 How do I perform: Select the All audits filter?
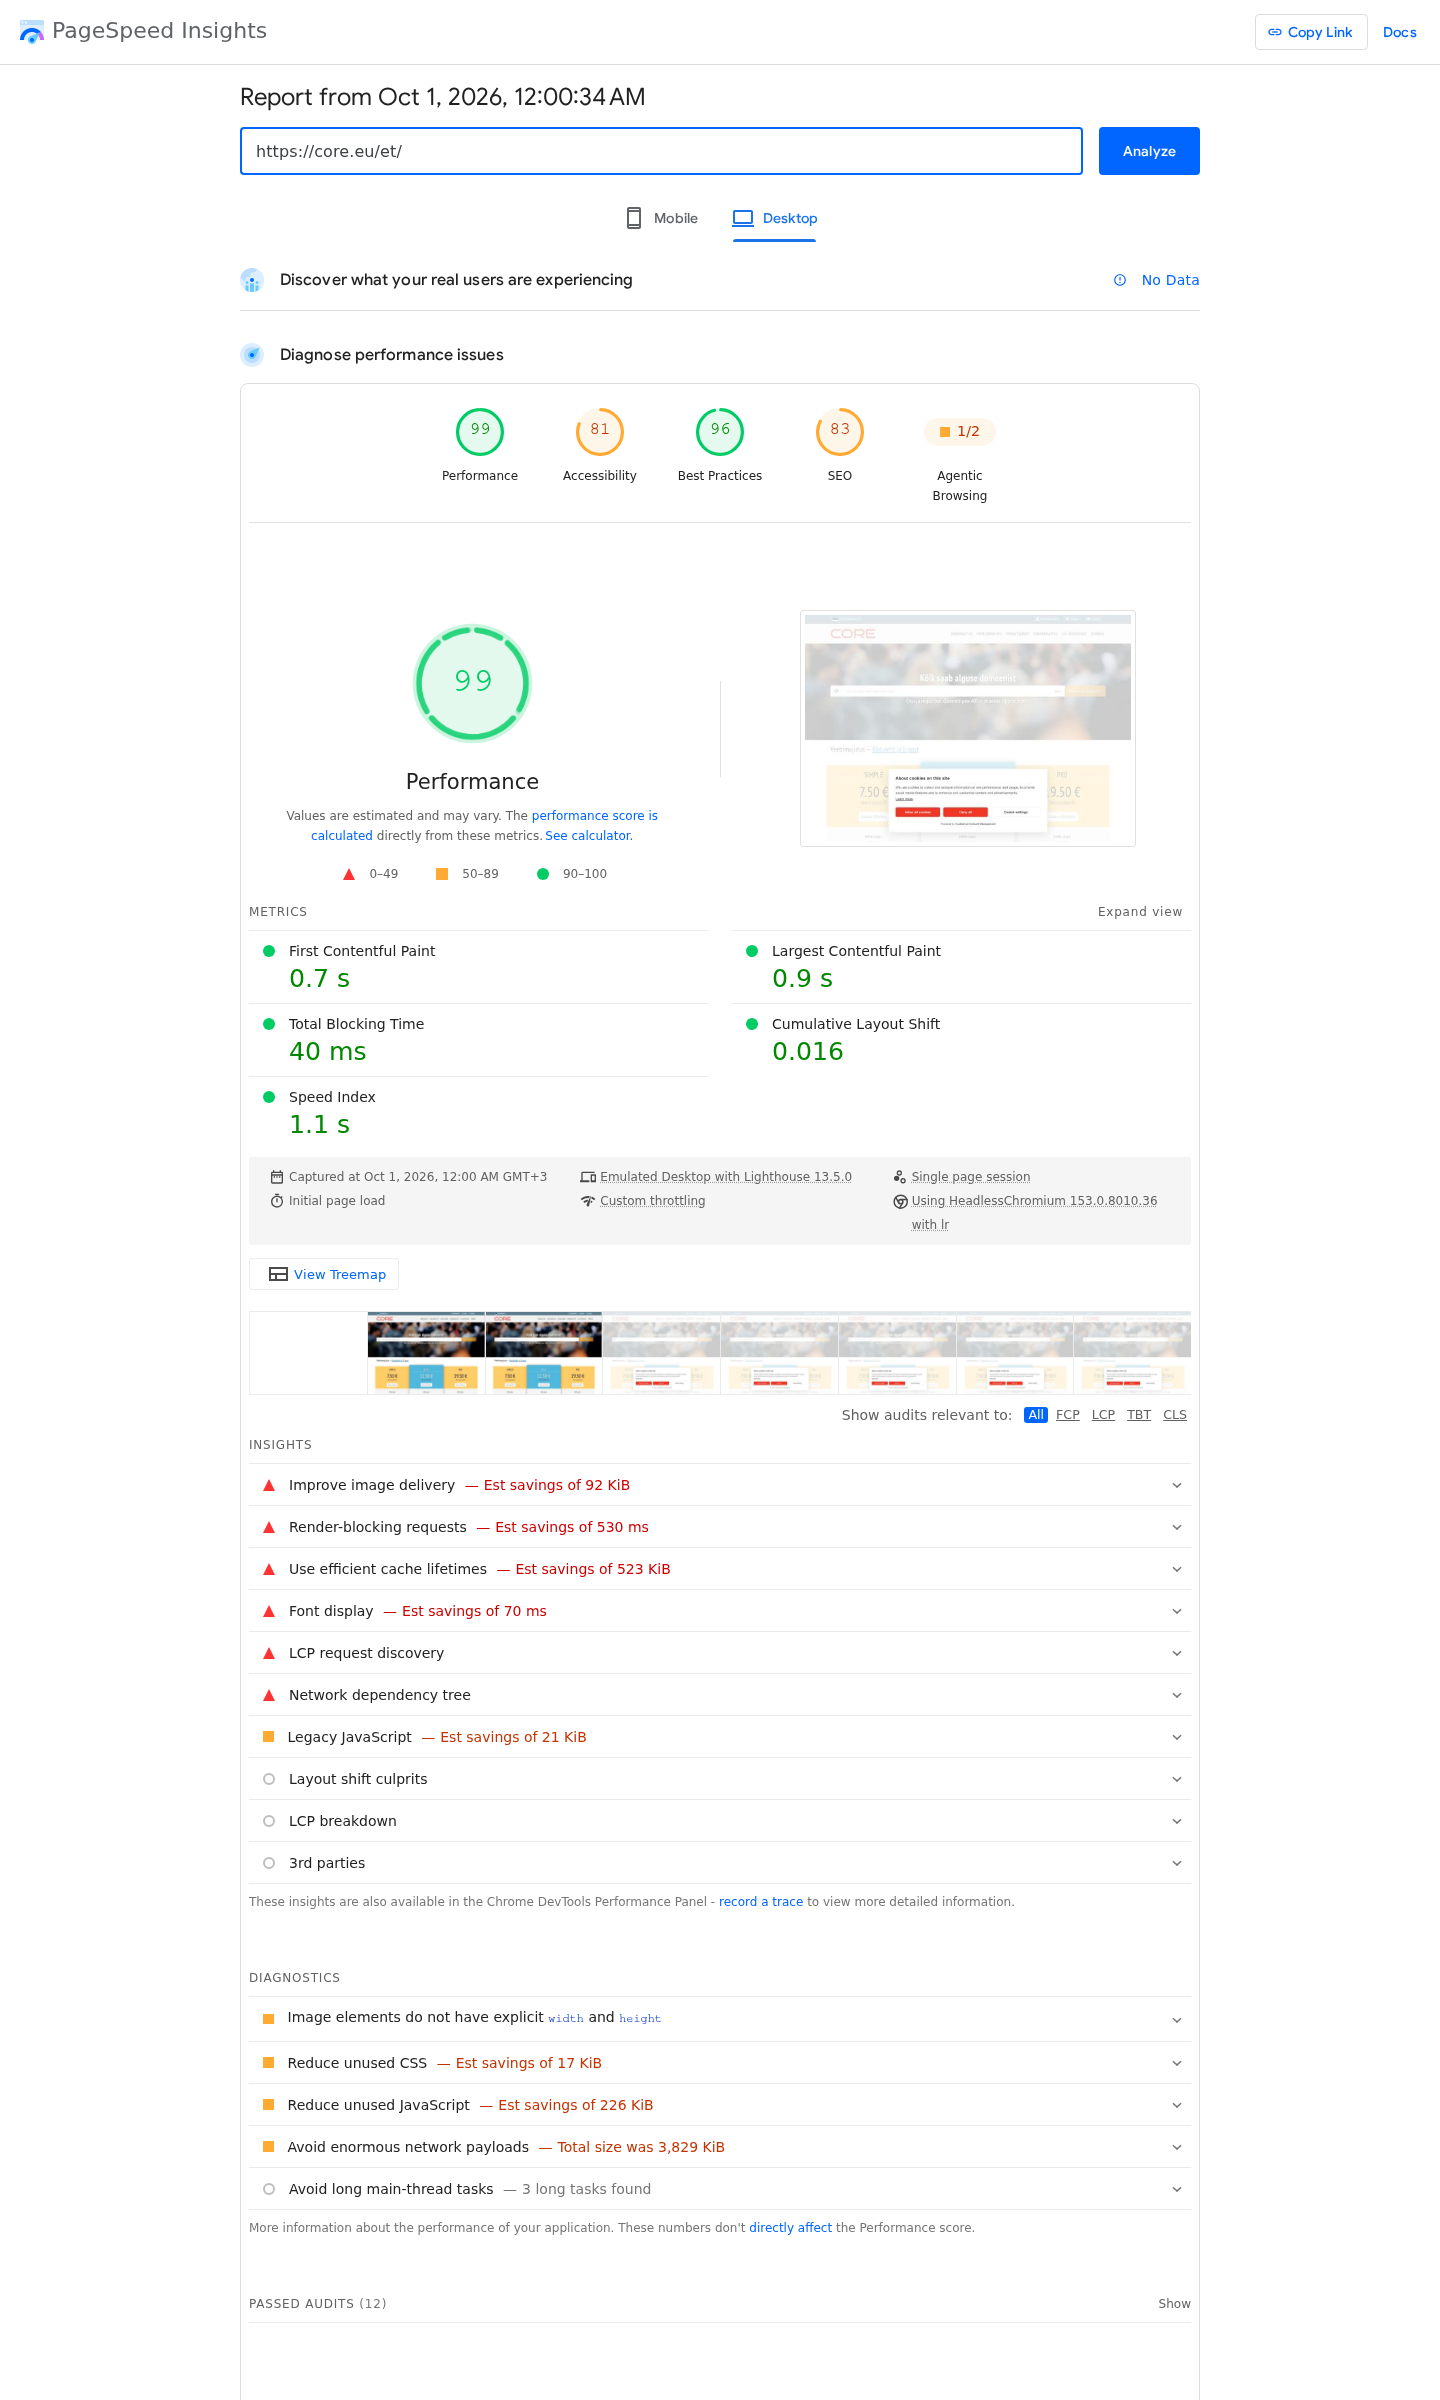(1036, 1415)
